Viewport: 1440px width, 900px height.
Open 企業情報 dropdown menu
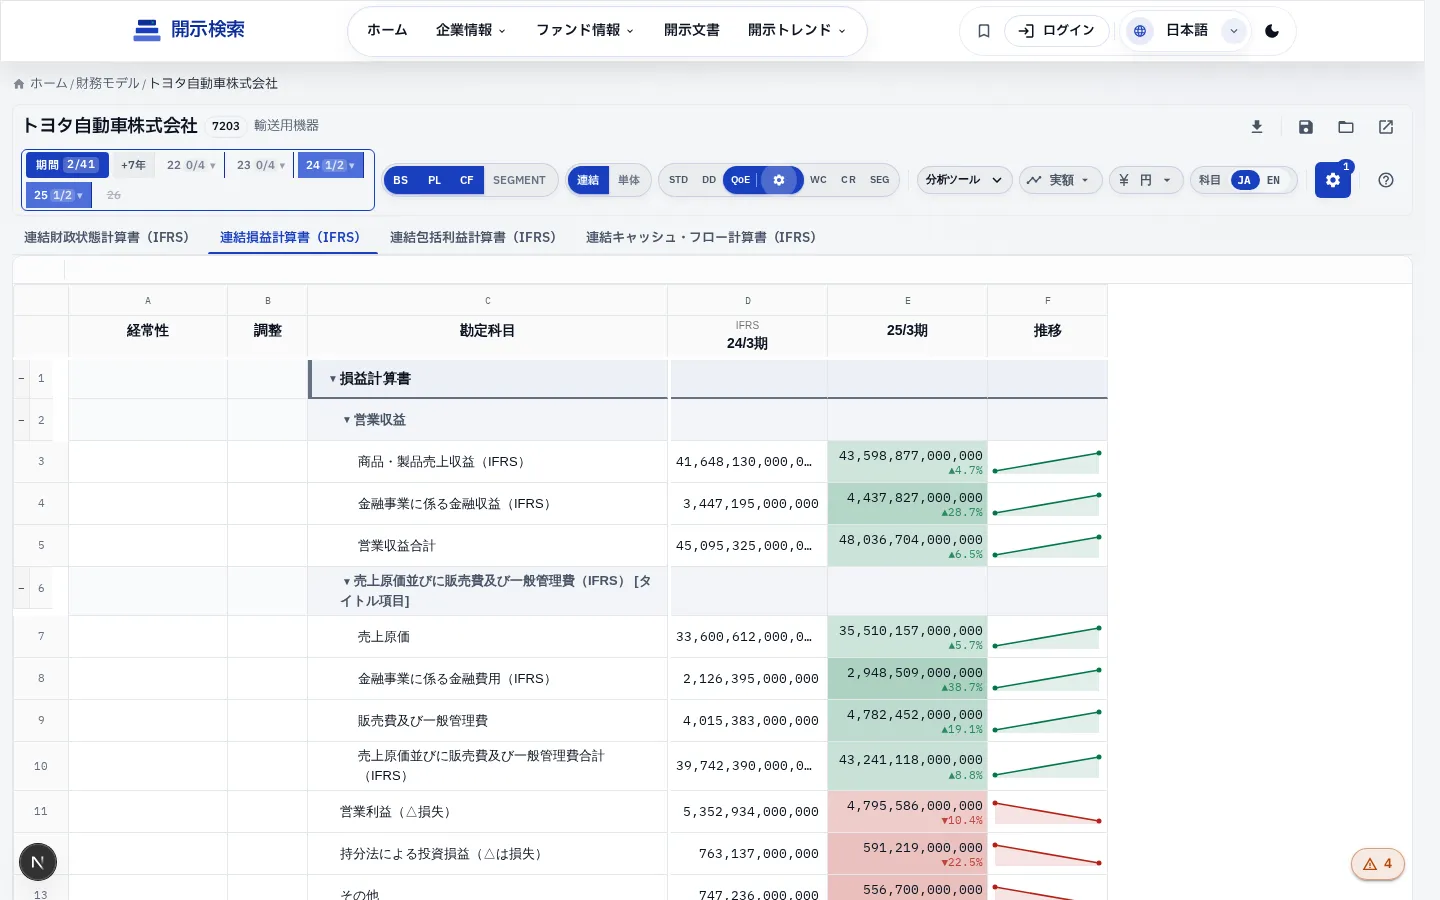click(471, 31)
